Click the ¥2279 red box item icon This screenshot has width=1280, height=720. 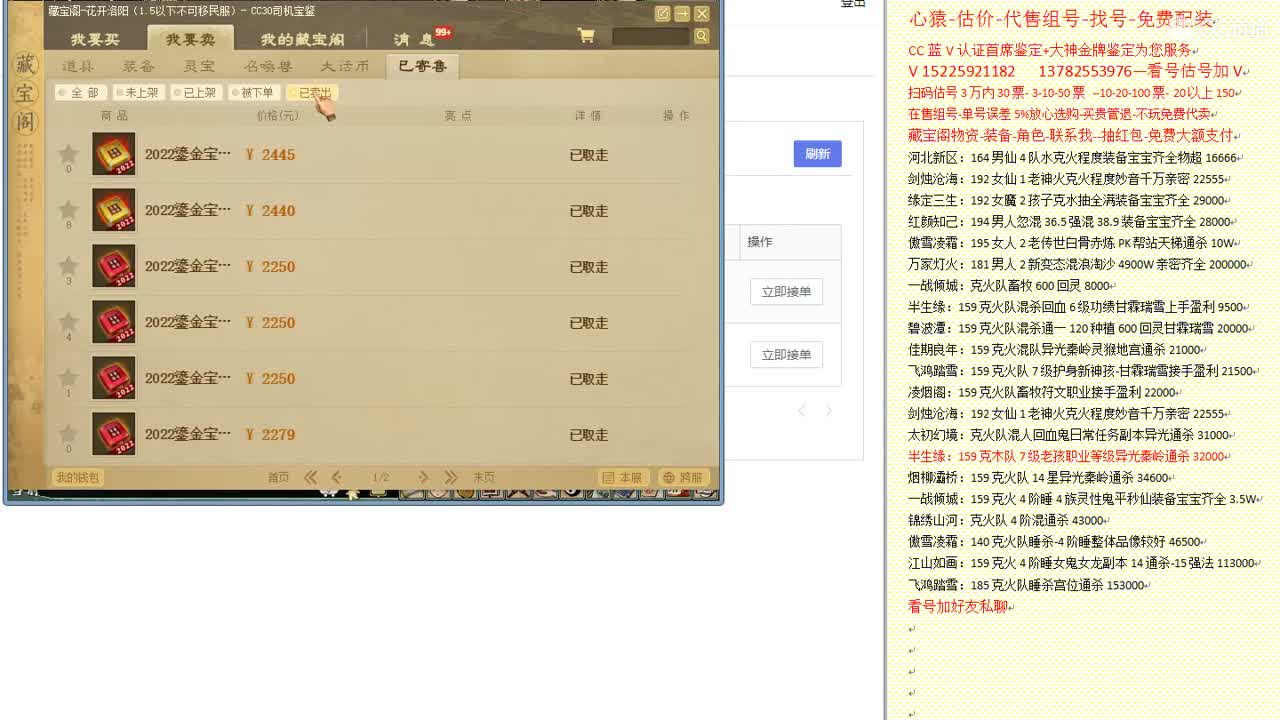(114, 434)
